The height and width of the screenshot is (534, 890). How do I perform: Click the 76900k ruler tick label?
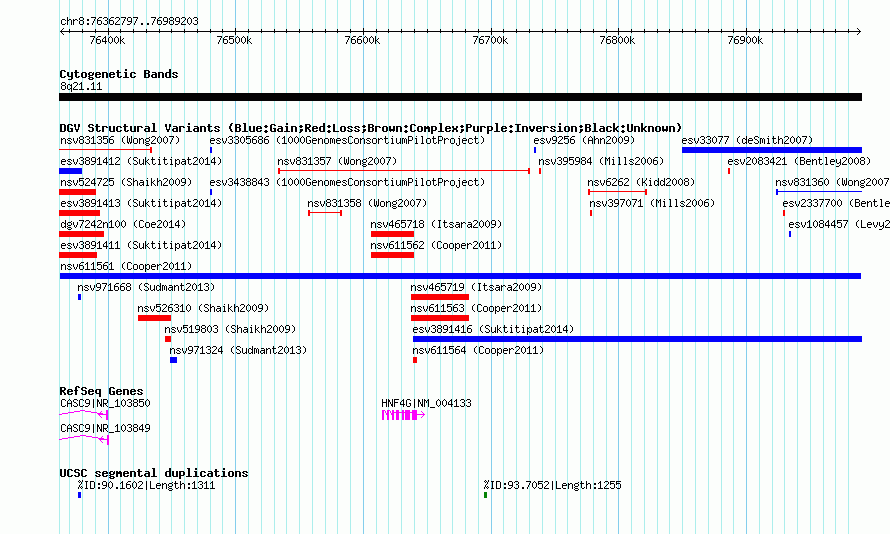745,40
